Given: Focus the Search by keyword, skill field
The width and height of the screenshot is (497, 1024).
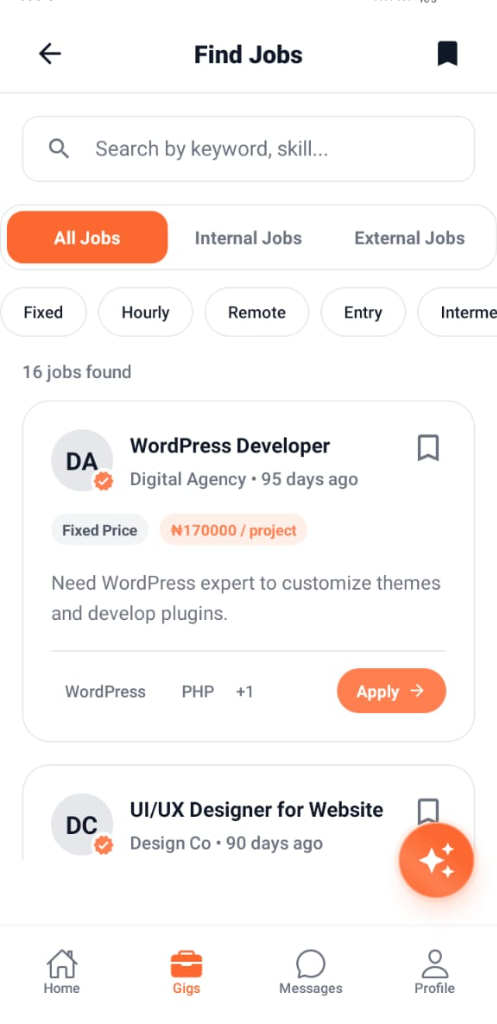Looking at the screenshot, I should pos(249,149).
